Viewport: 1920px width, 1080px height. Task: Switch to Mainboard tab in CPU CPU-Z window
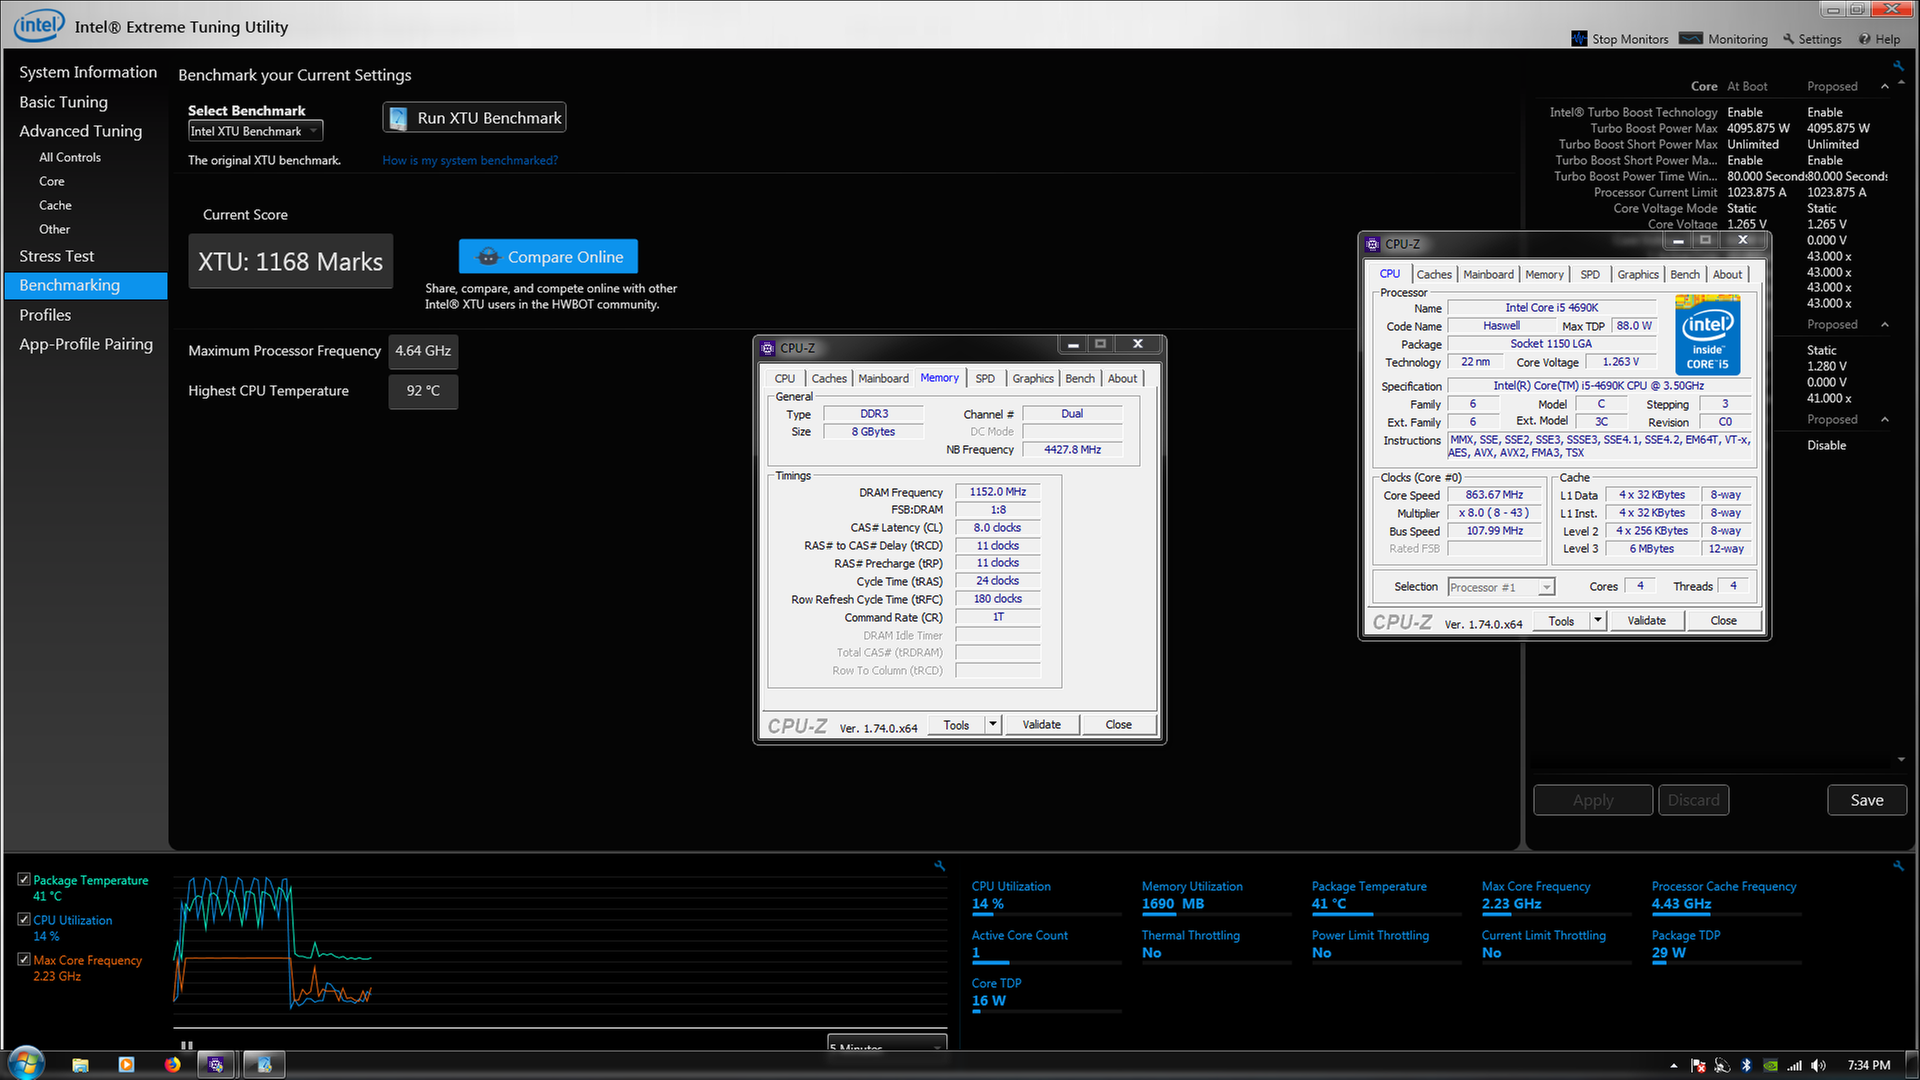tap(1489, 275)
